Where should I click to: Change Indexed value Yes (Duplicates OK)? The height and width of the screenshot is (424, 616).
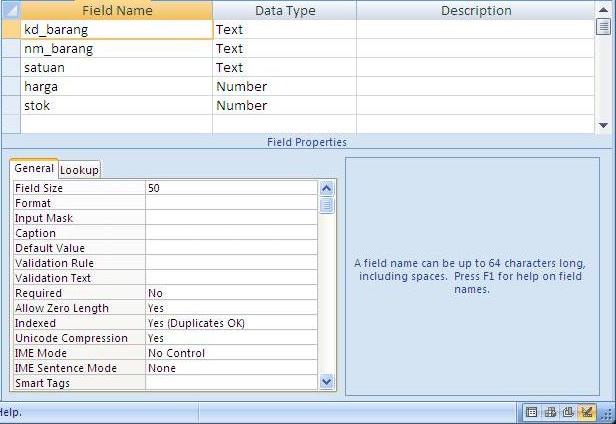(231, 323)
